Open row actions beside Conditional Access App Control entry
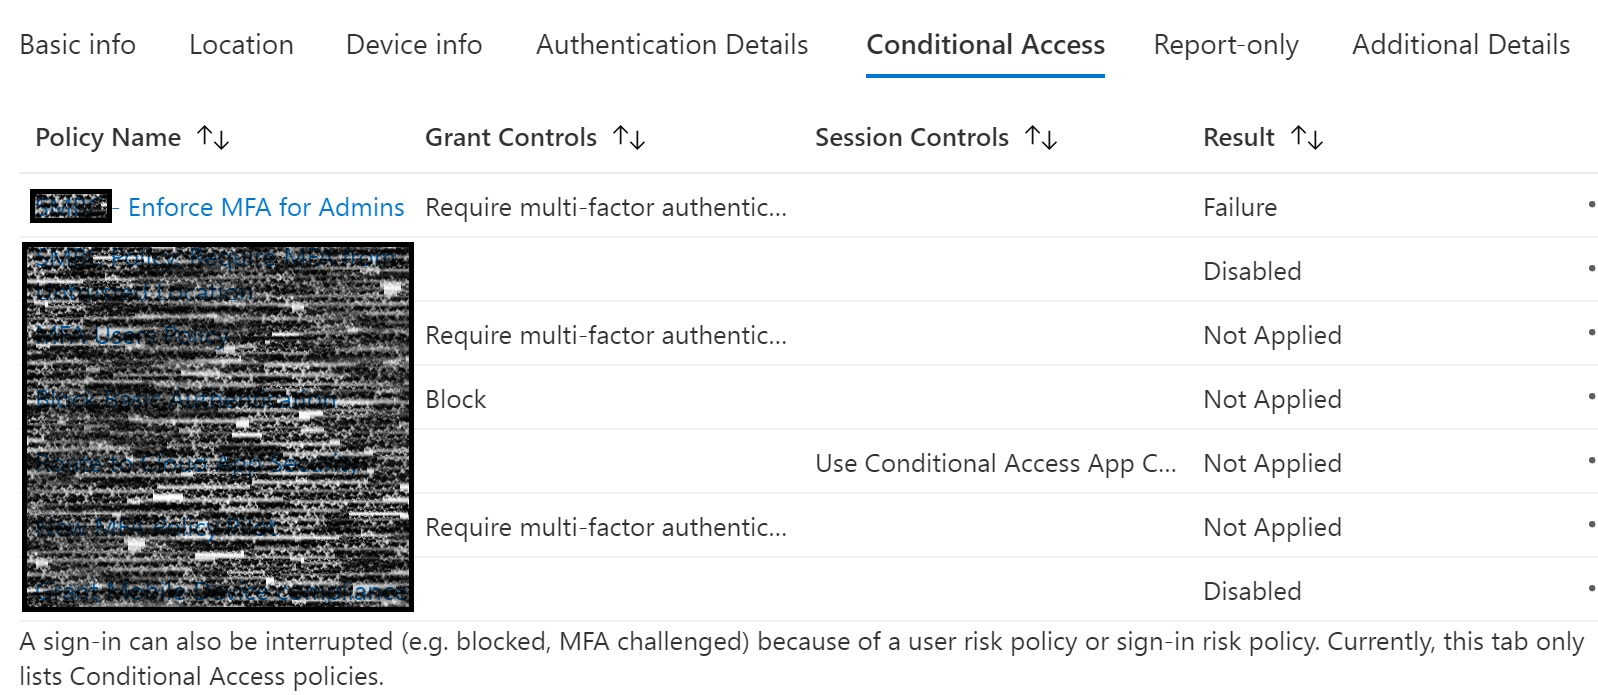This screenshot has height=695, width=1598. coord(1588,460)
